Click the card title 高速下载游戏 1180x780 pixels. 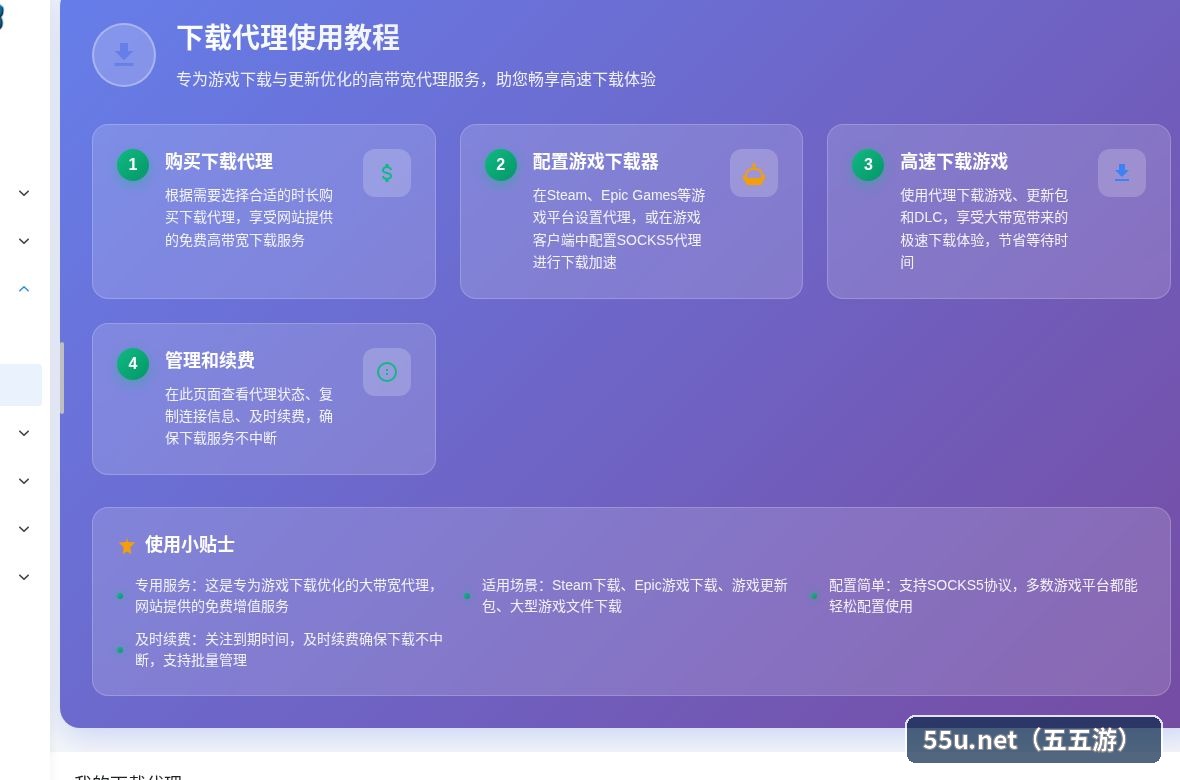[x=953, y=161]
